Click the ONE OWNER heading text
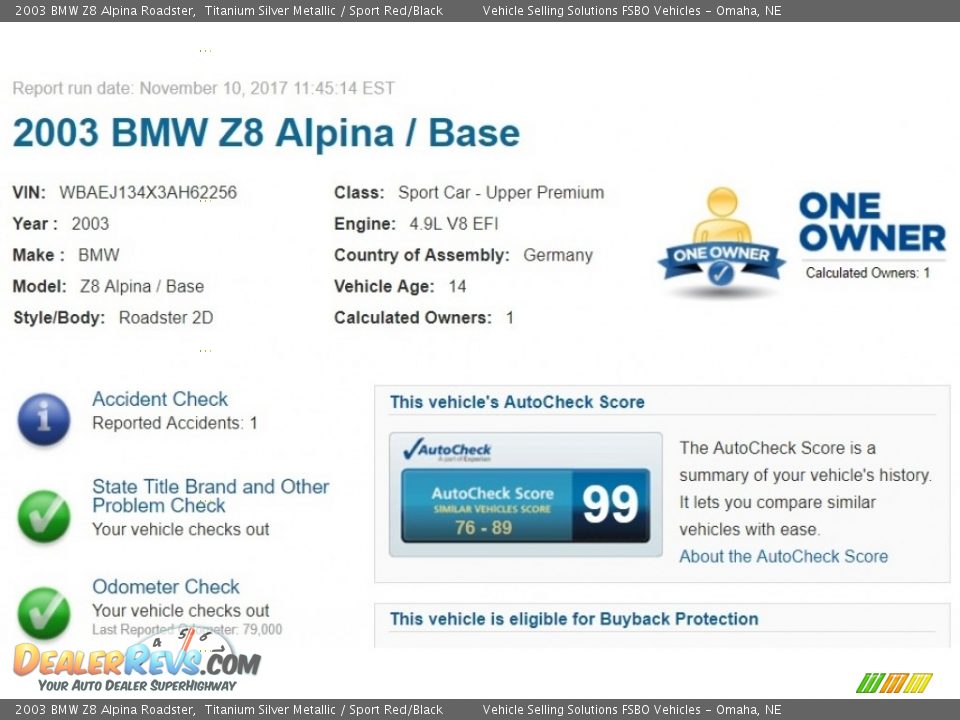Screen dimensions: 960x720 point(872,222)
